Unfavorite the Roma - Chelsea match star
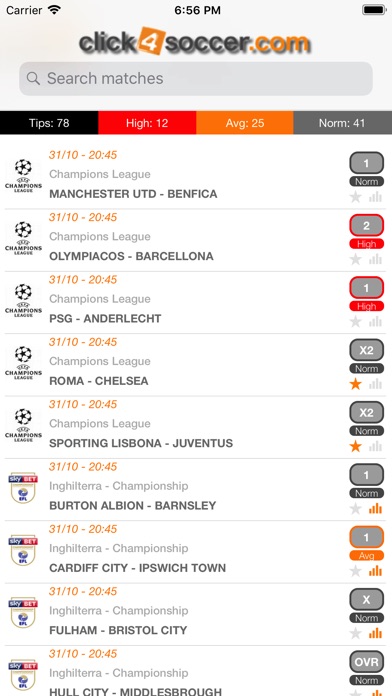Screen dimensions: 392x696 [x=355, y=384]
